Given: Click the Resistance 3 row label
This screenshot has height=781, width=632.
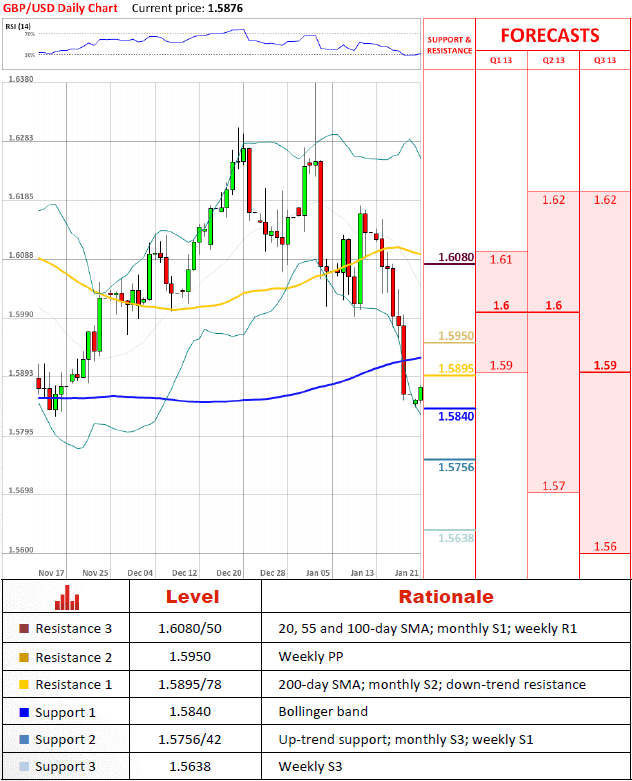Looking at the screenshot, I should pyautogui.click(x=74, y=629).
